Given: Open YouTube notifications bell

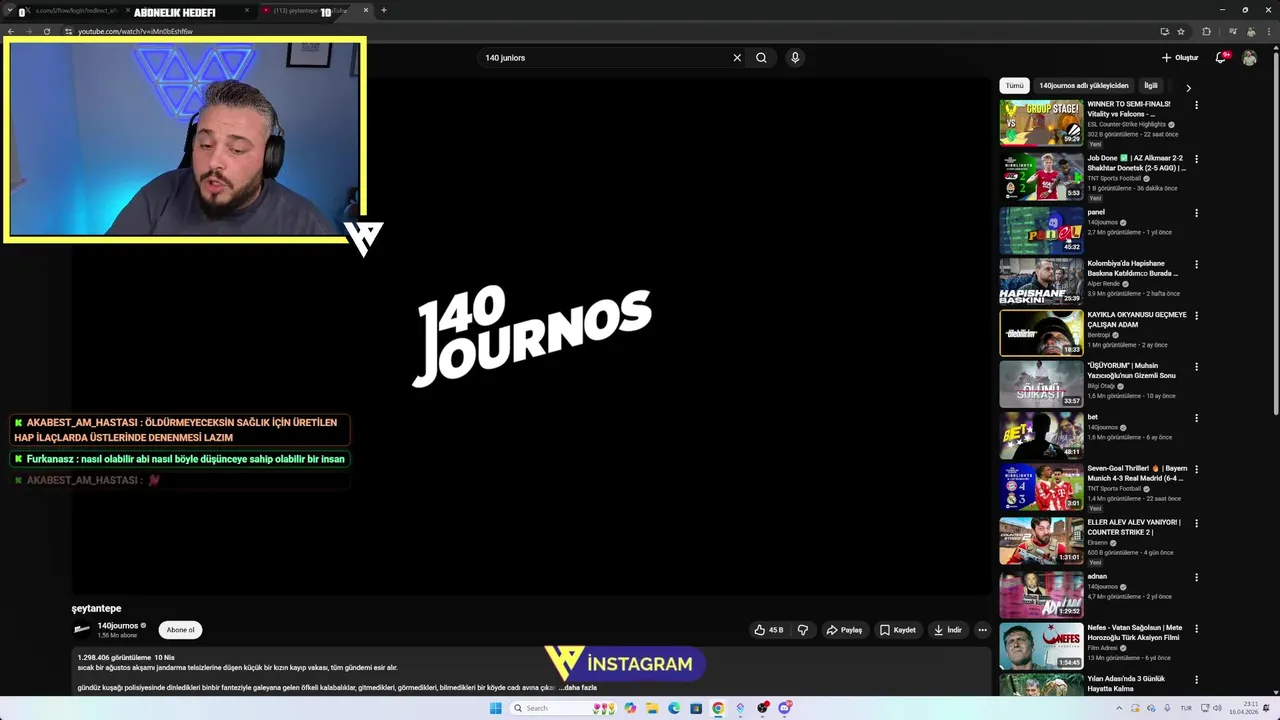Looking at the screenshot, I should click(1220, 58).
